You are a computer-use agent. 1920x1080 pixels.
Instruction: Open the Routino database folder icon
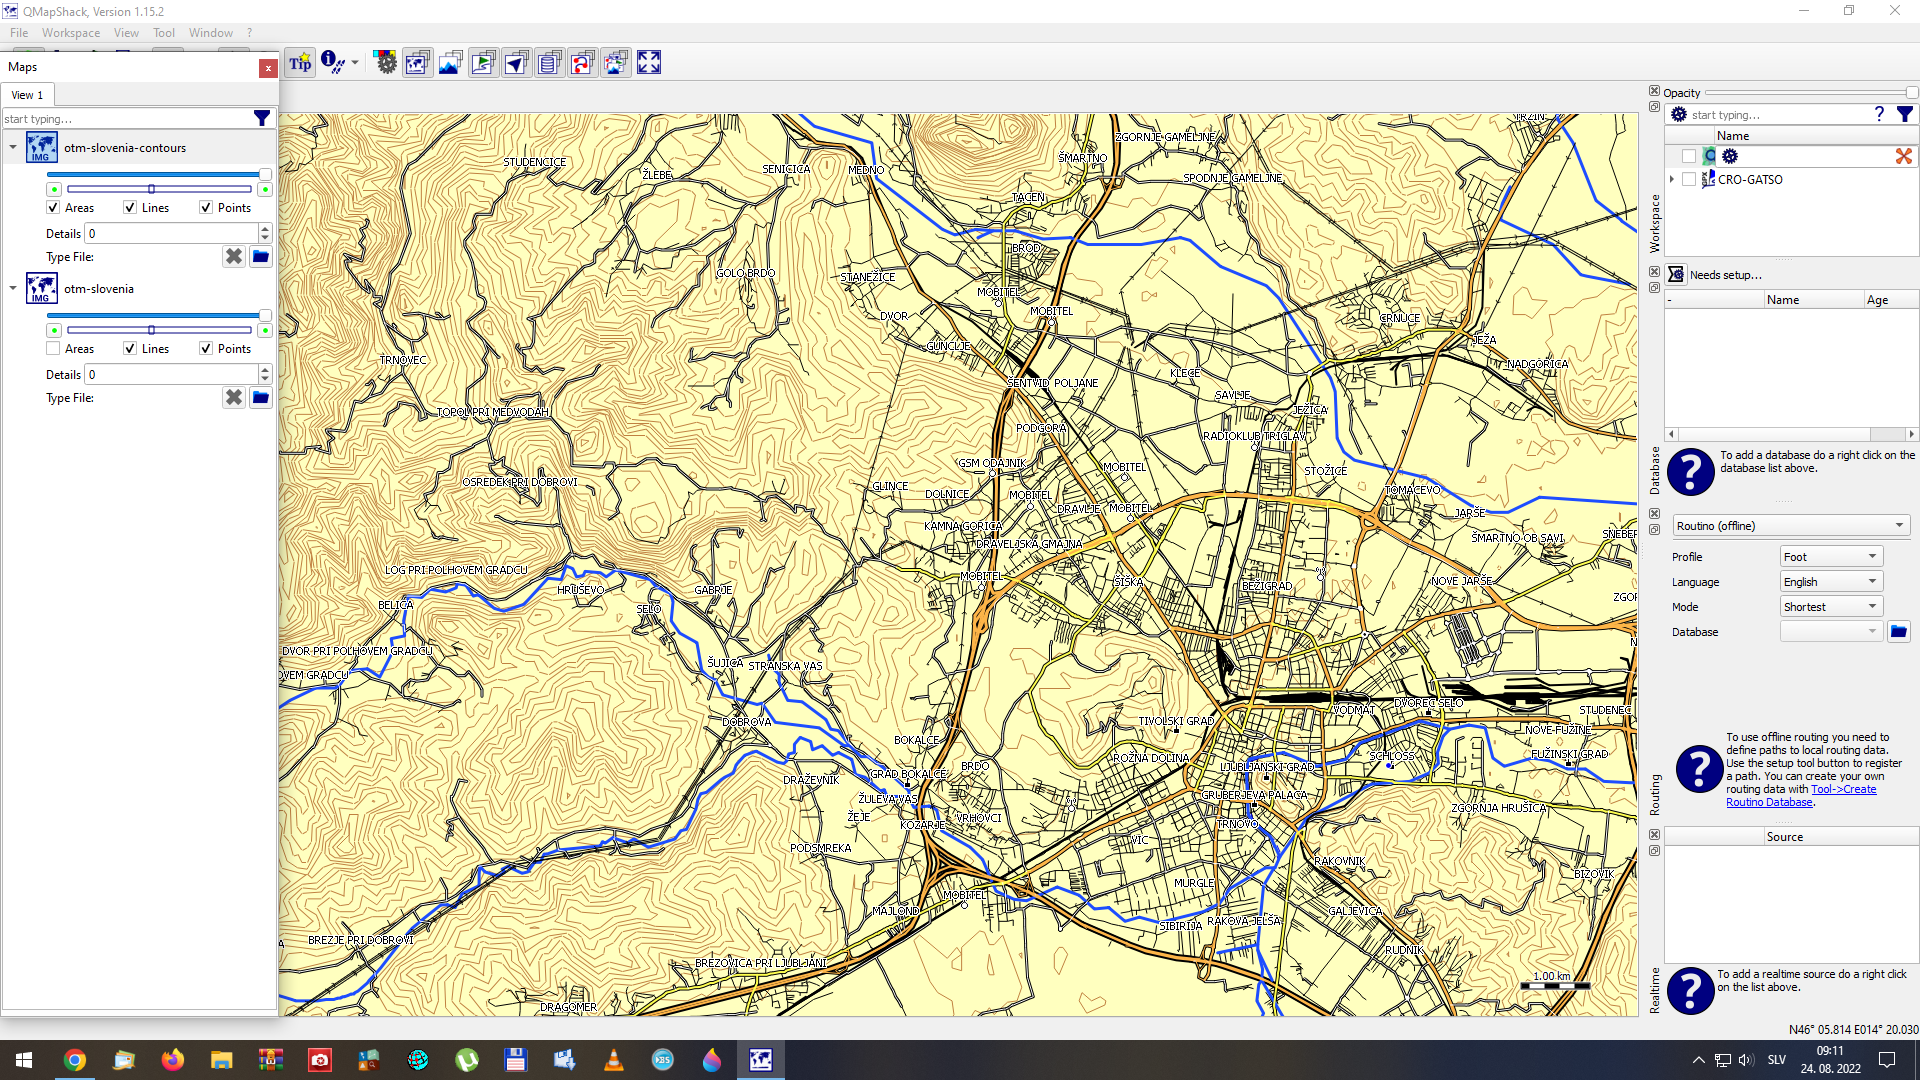[1898, 632]
